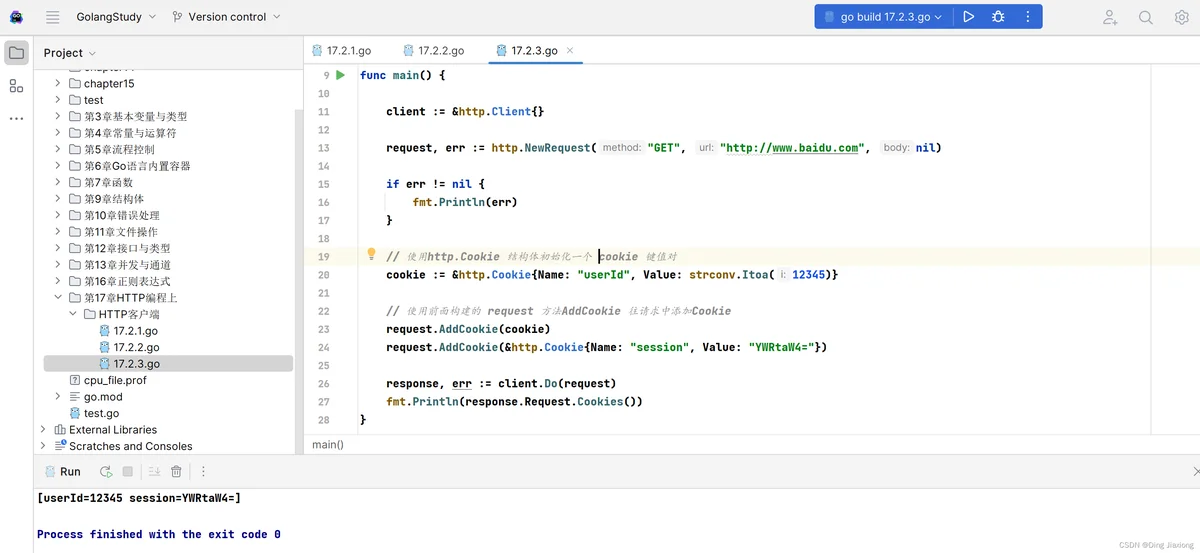This screenshot has height=553, width=1200.
Task: Expand the test folder
Action: click(58, 100)
